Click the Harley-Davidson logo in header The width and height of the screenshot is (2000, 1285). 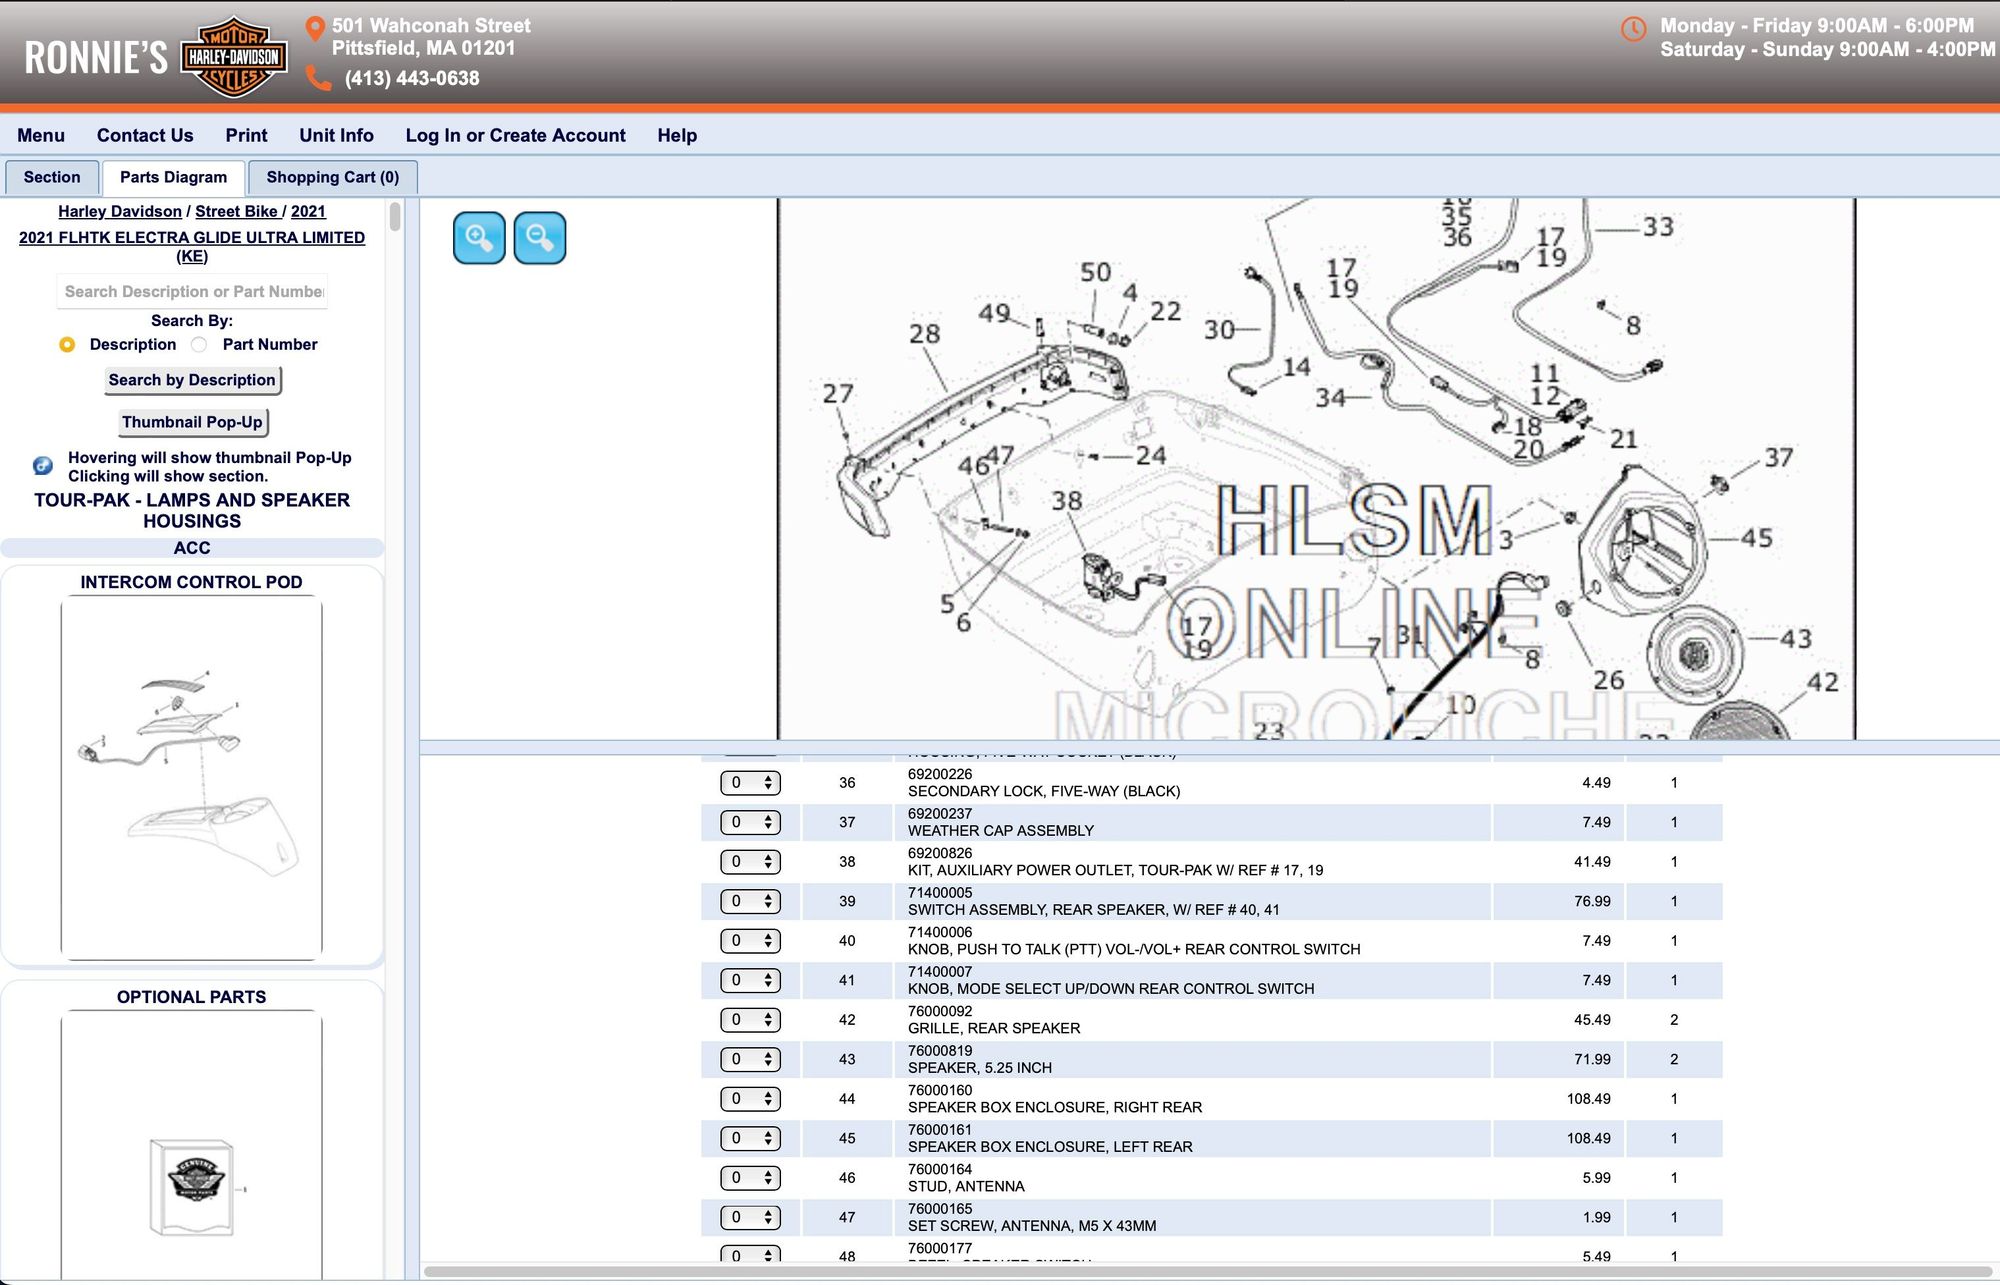click(x=234, y=57)
